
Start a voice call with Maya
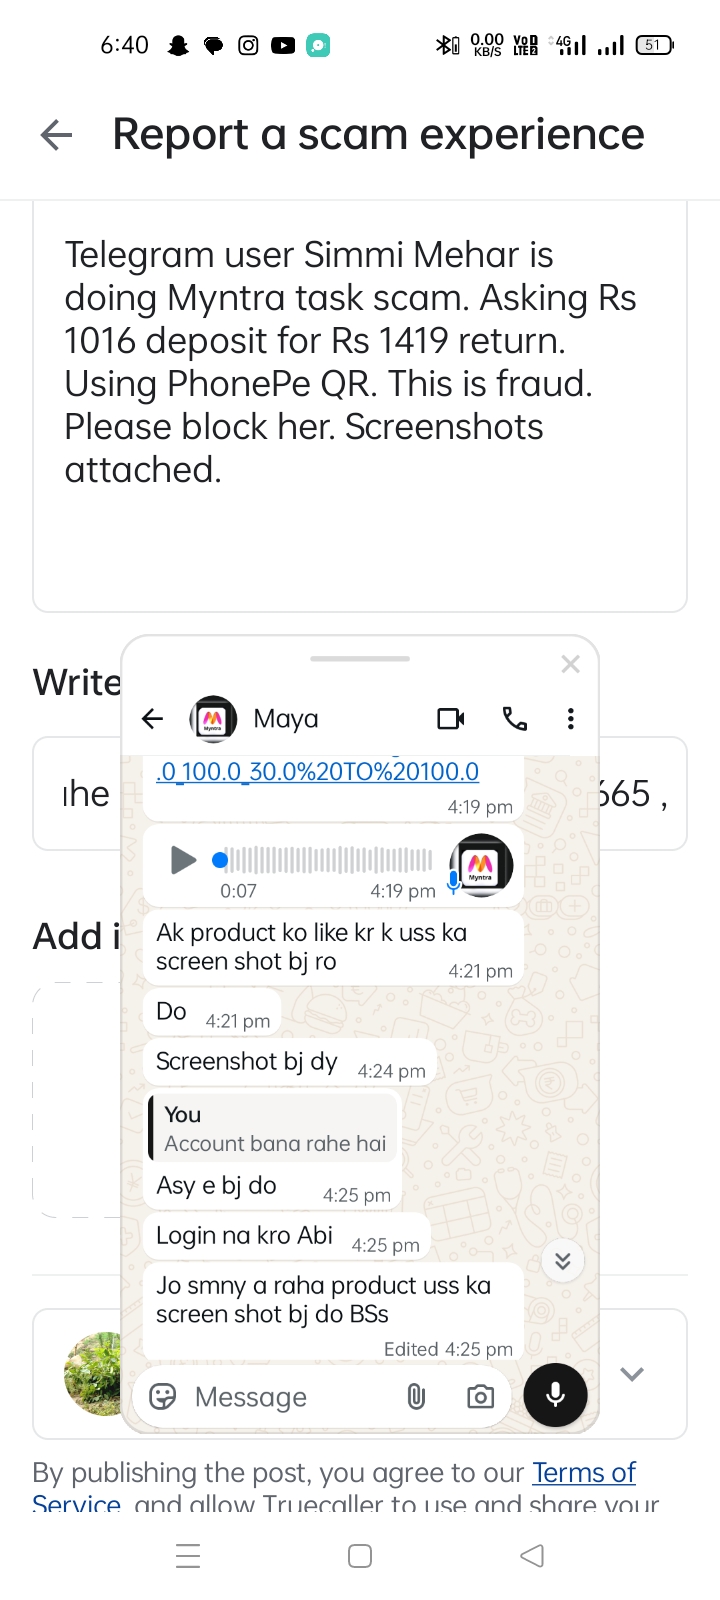click(514, 719)
